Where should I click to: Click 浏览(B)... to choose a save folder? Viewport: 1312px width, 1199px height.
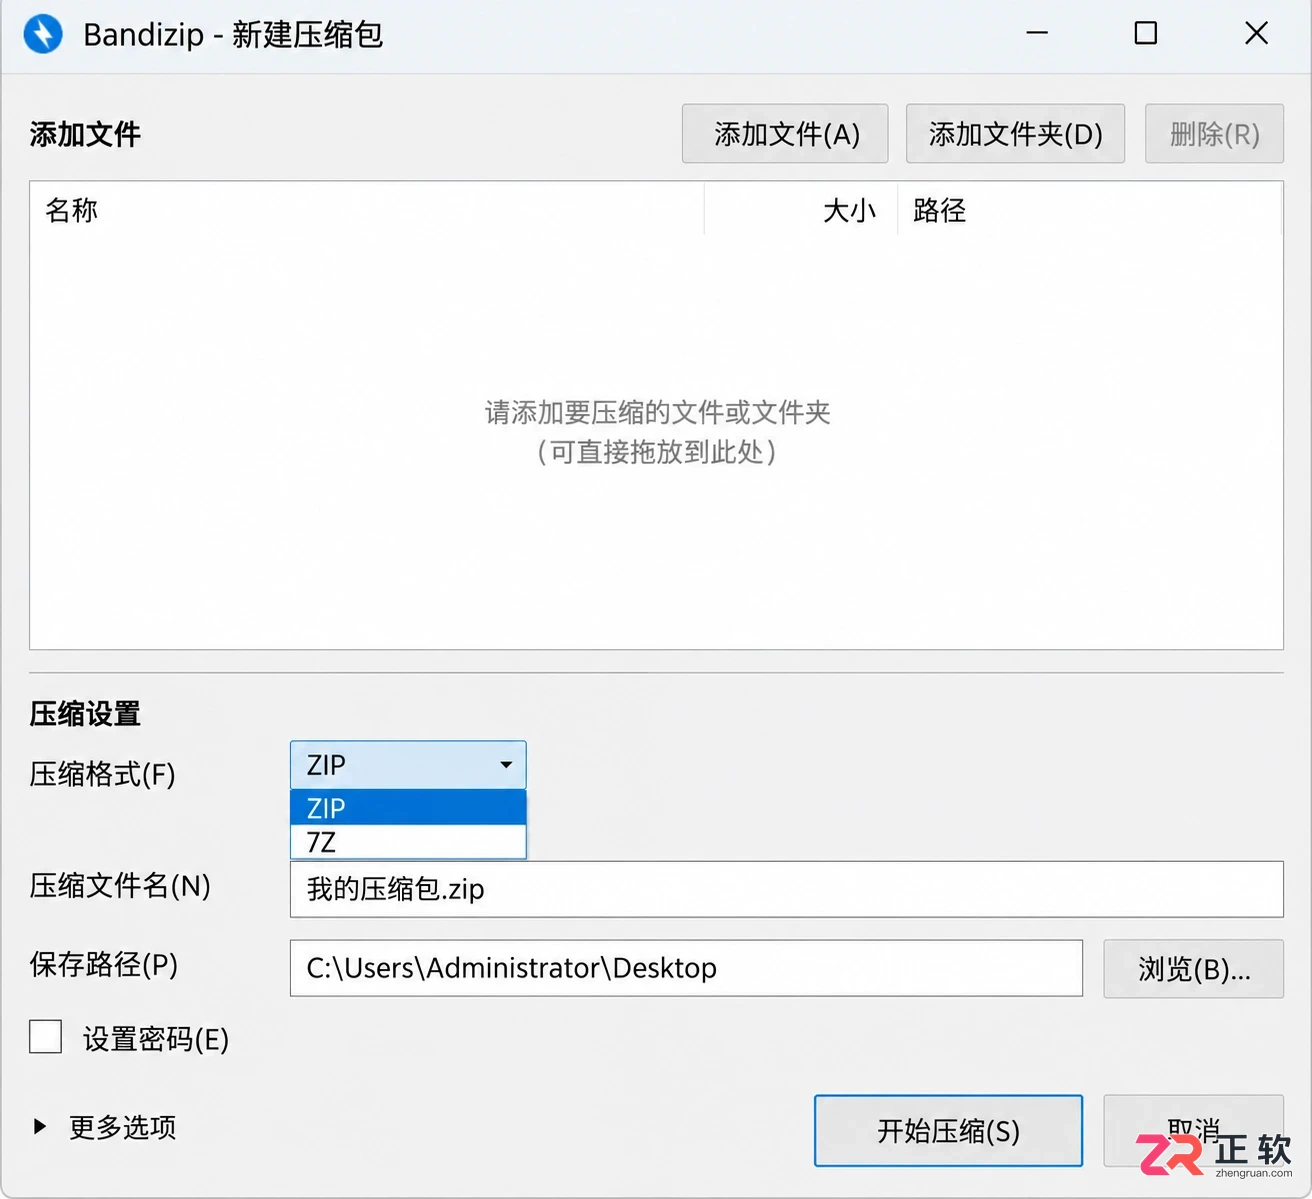coord(1193,969)
